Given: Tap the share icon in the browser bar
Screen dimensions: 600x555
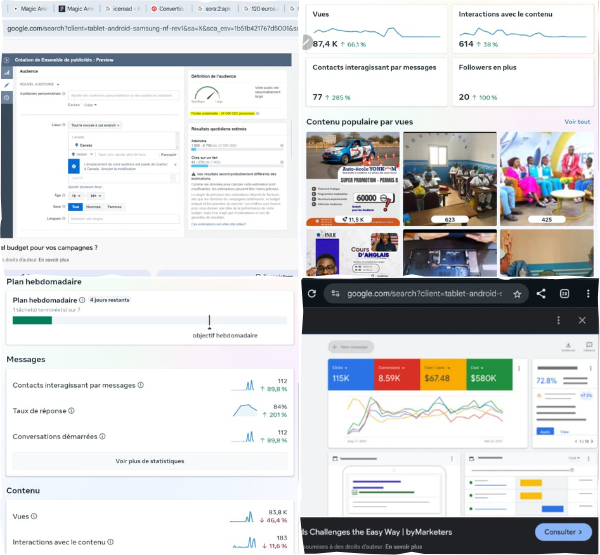Looking at the screenshot, I should 541,293.
